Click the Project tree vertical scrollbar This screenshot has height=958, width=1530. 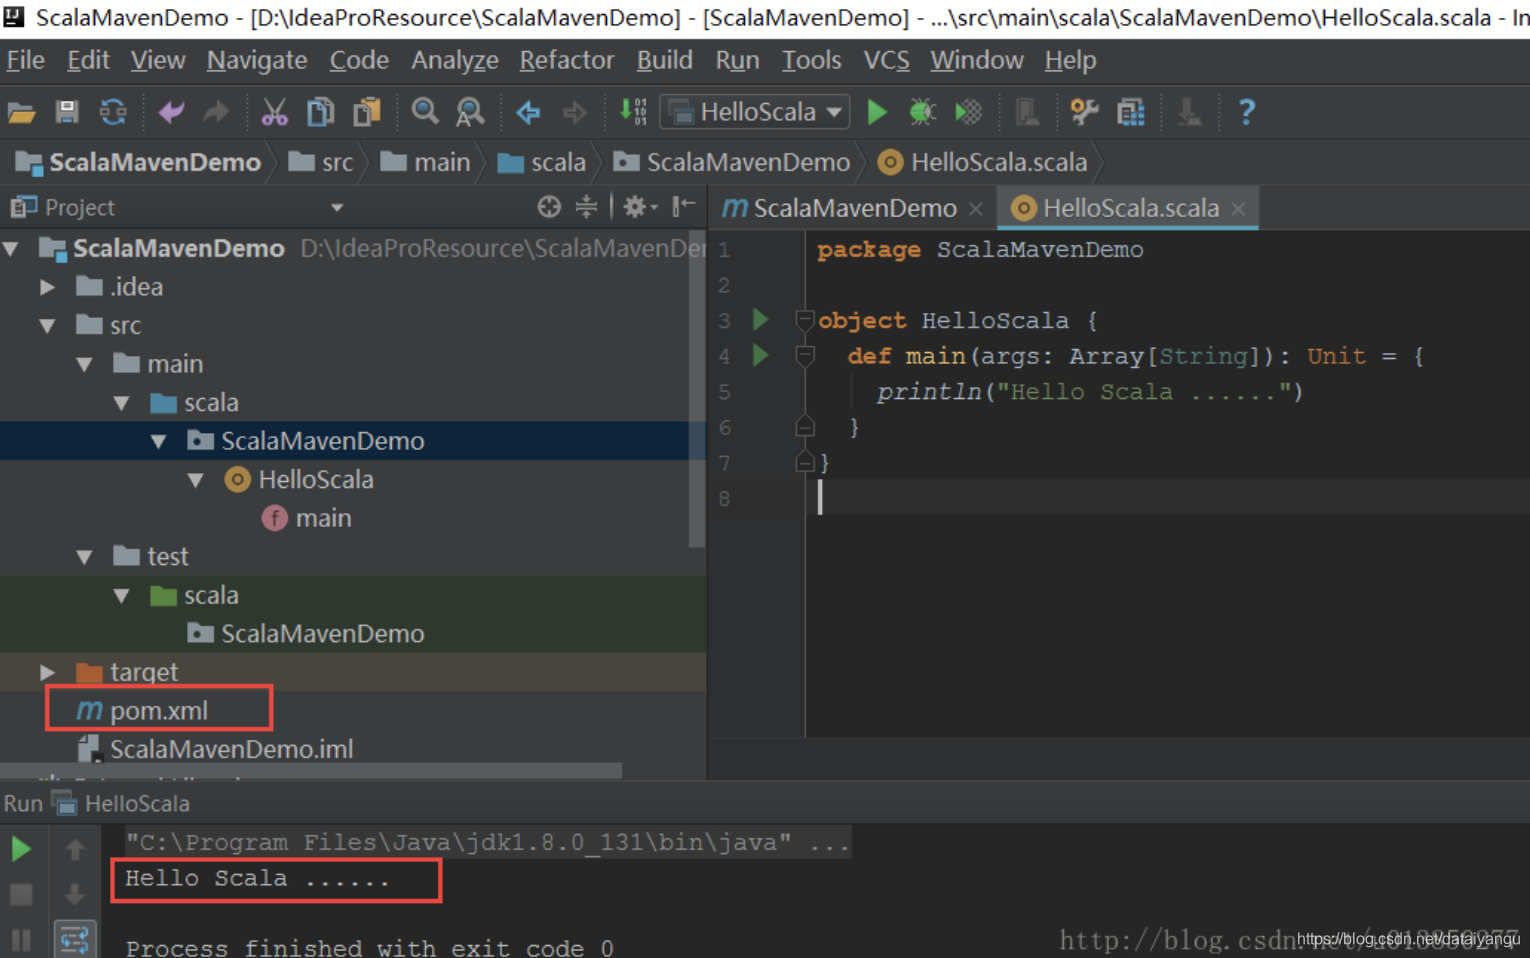pos(697,390)
